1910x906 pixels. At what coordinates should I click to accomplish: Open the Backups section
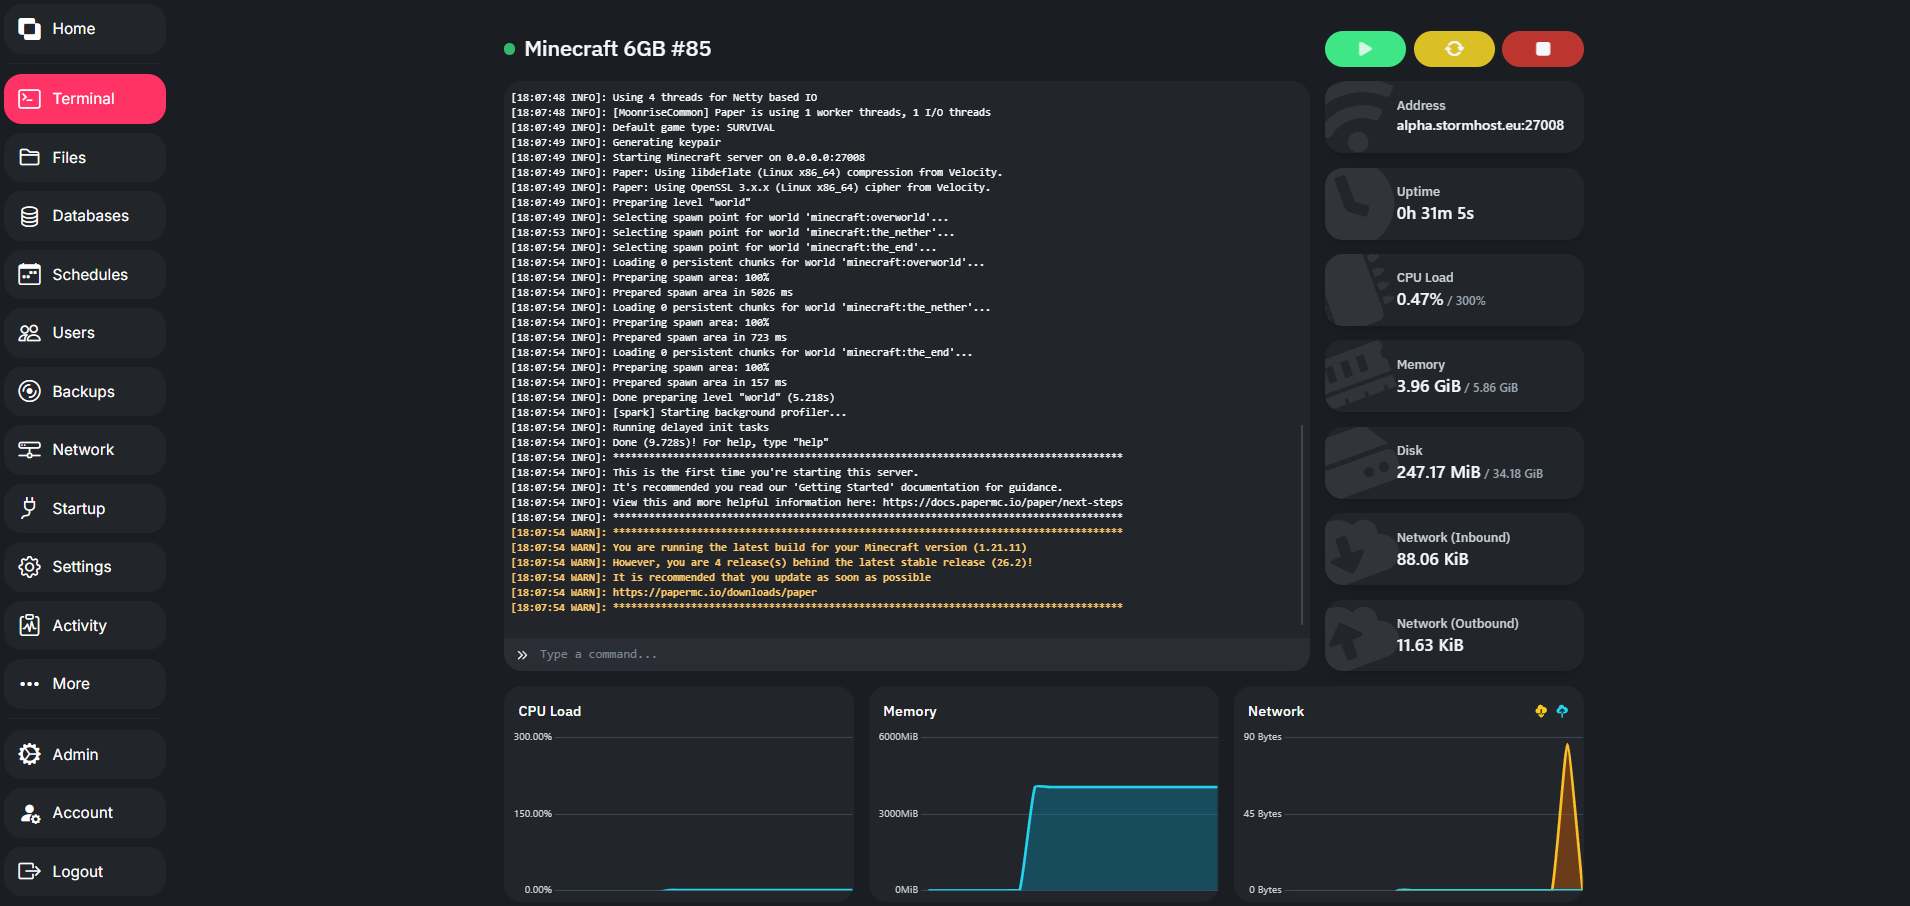pos(85,392)
